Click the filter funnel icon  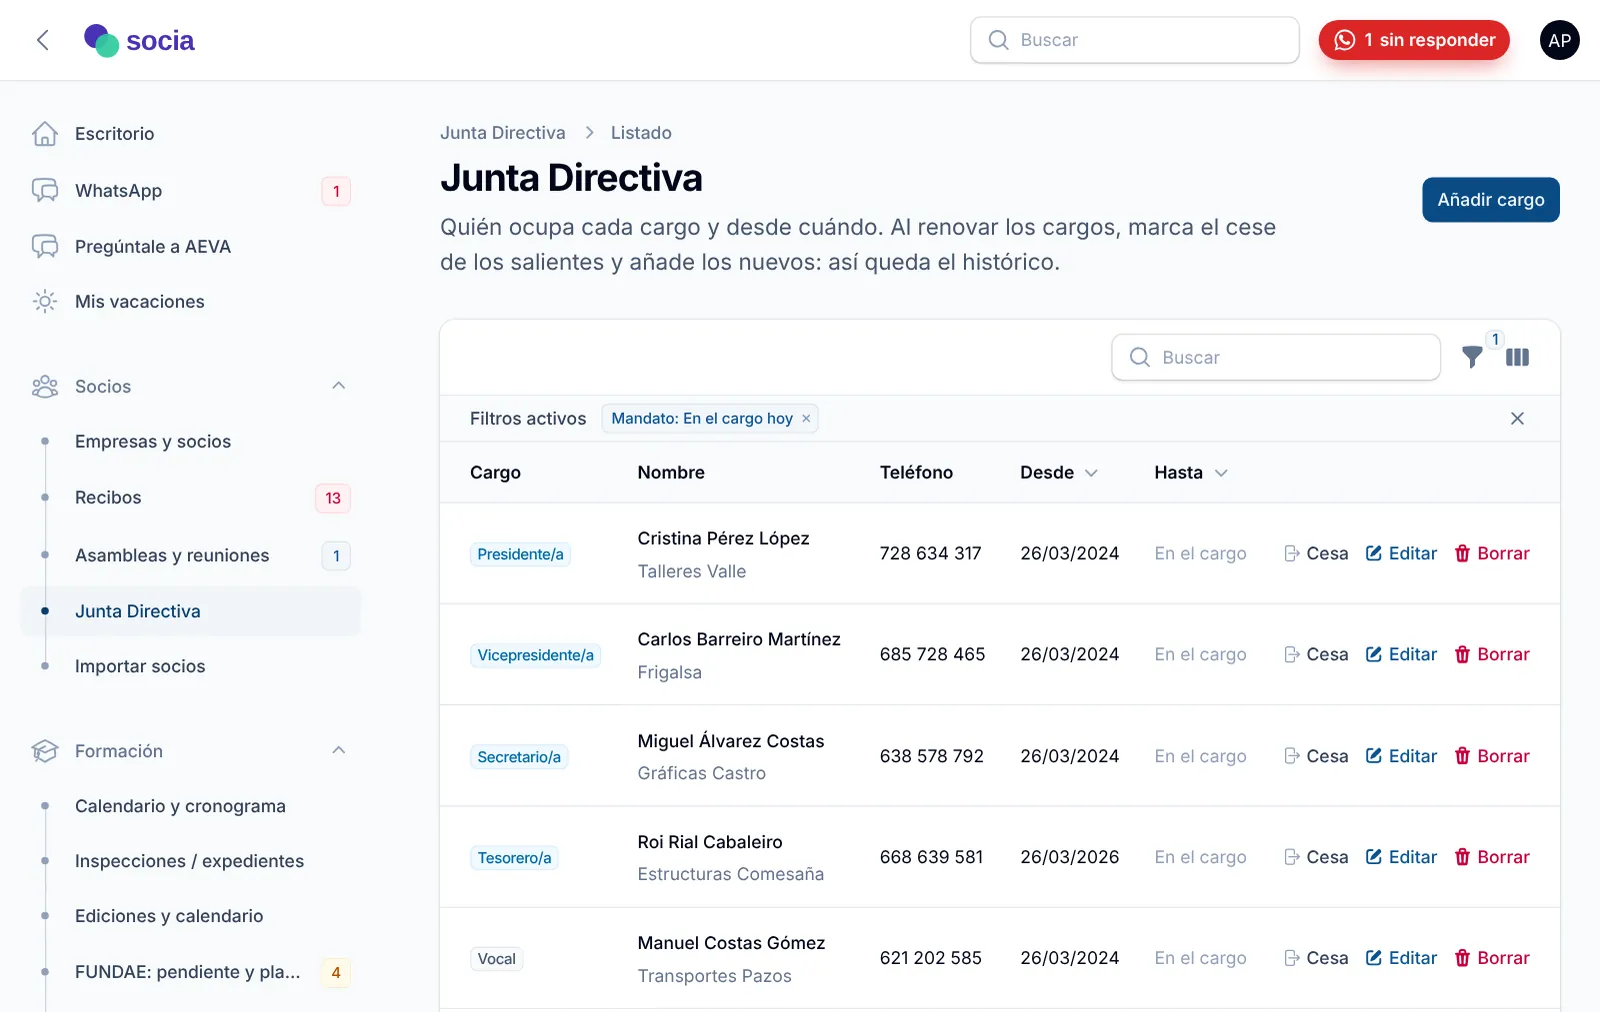tap(1472, 357)
